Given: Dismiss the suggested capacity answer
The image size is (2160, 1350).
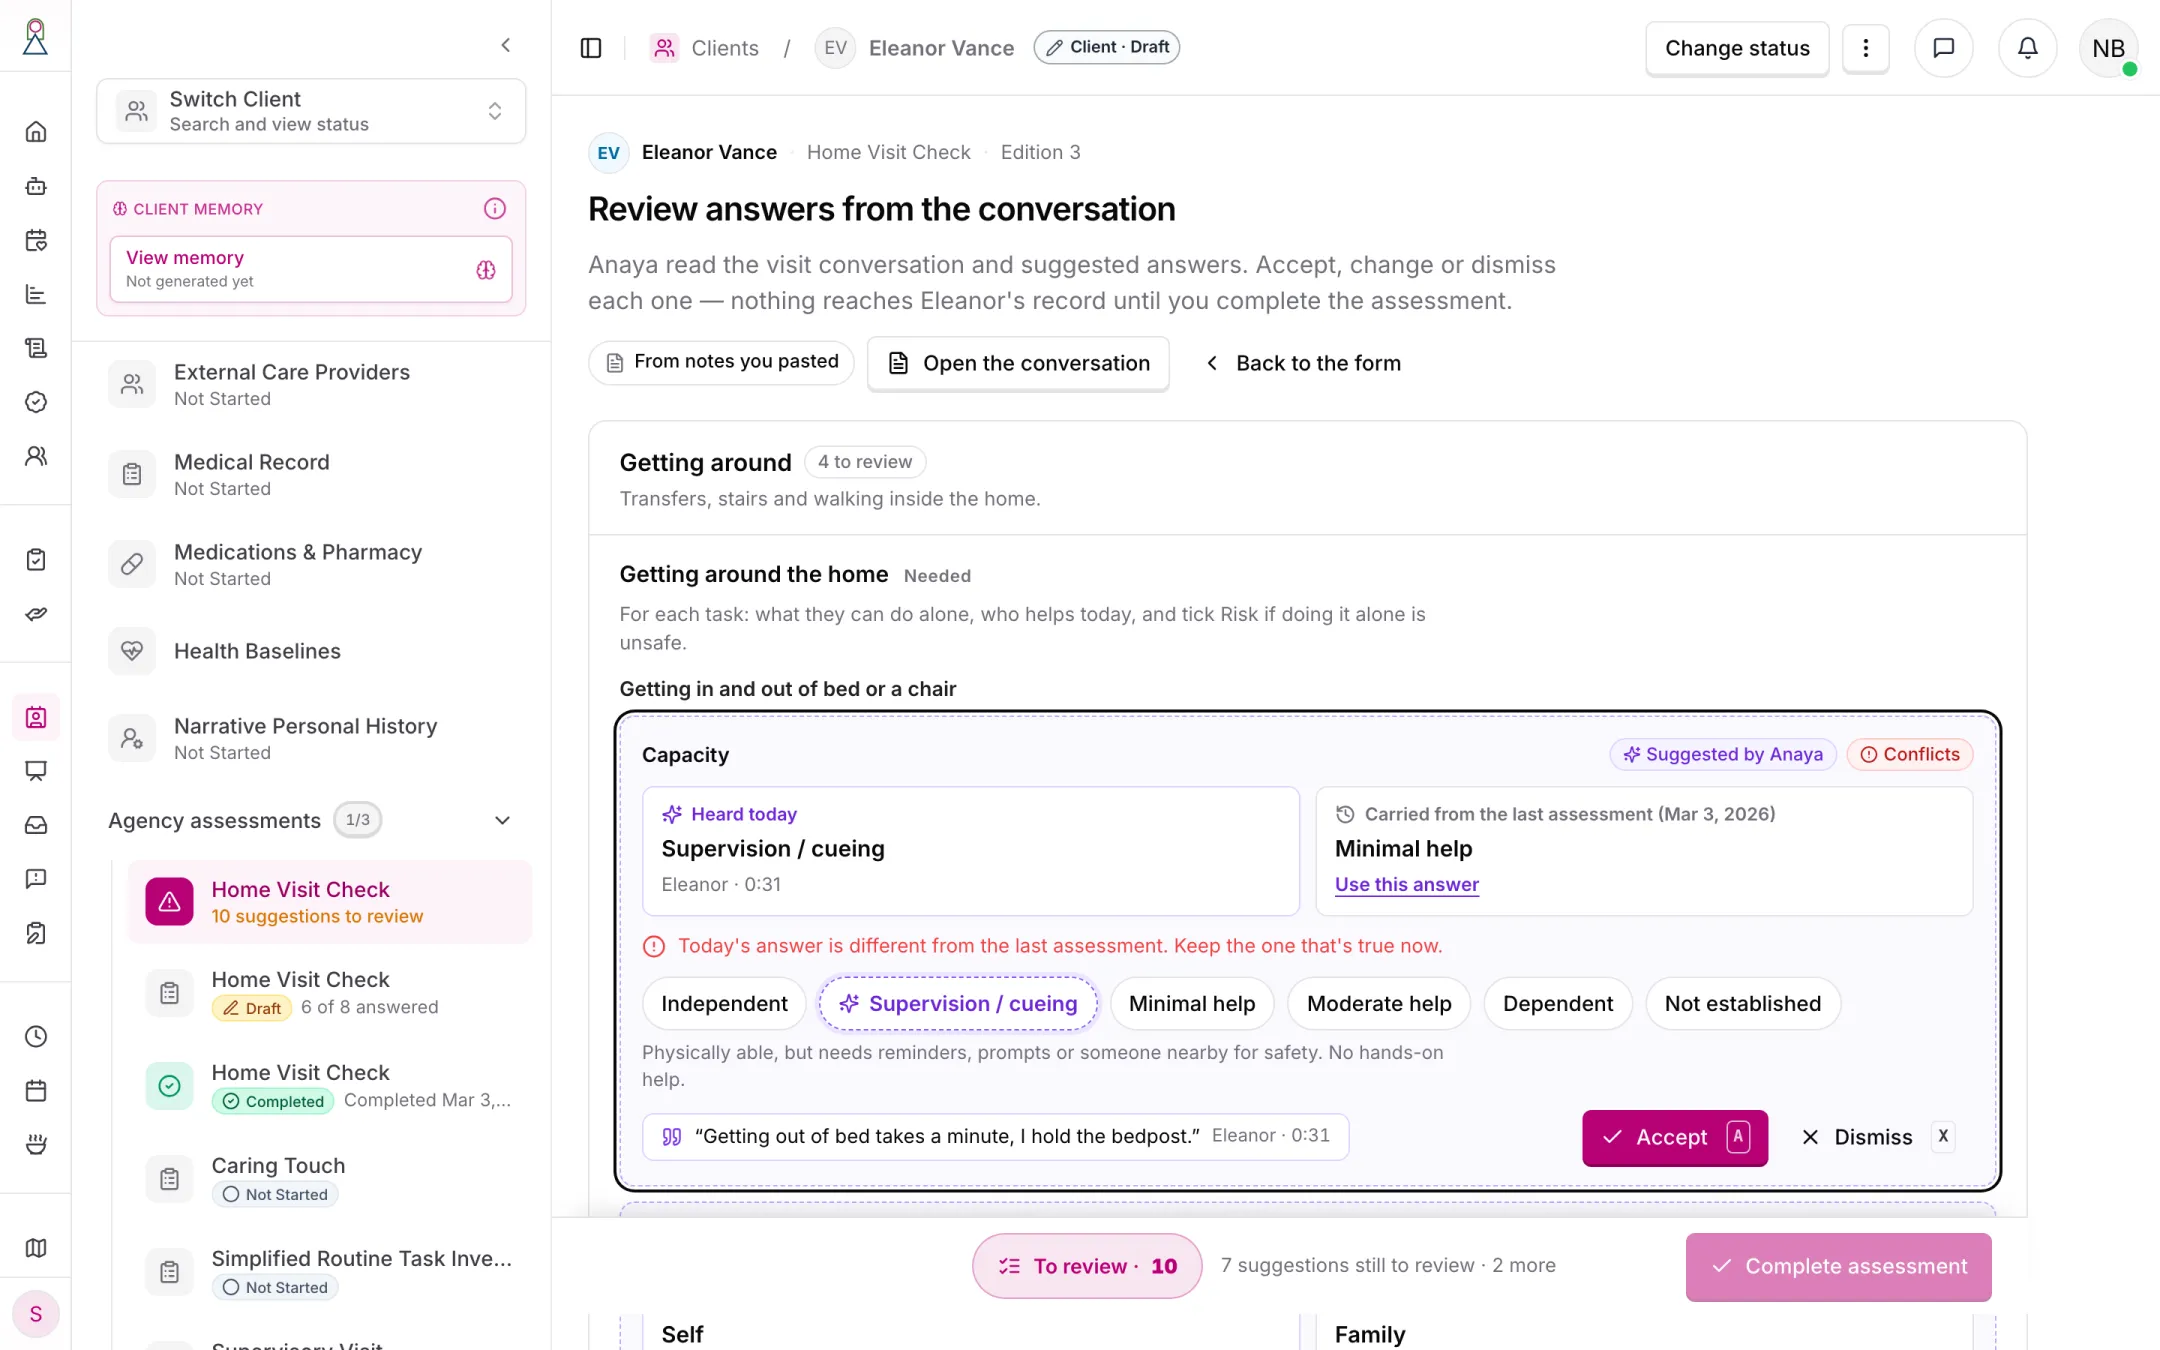Looking at the screenshot, I should click(1876, 1137).
